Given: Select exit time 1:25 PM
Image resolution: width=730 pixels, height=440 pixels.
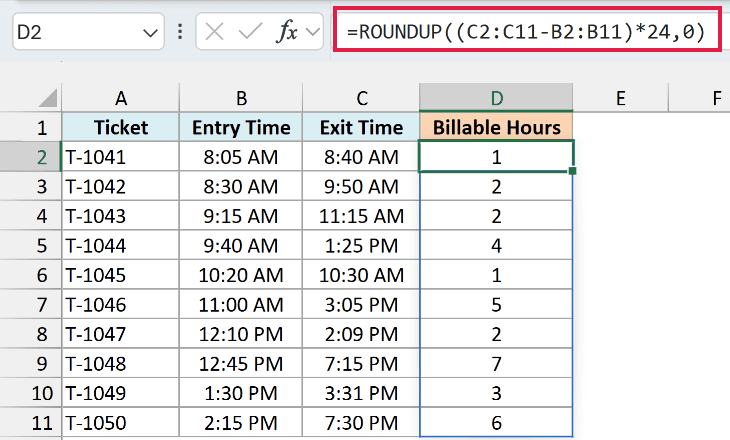Looking at the screenshot, I should coord(361,245).
